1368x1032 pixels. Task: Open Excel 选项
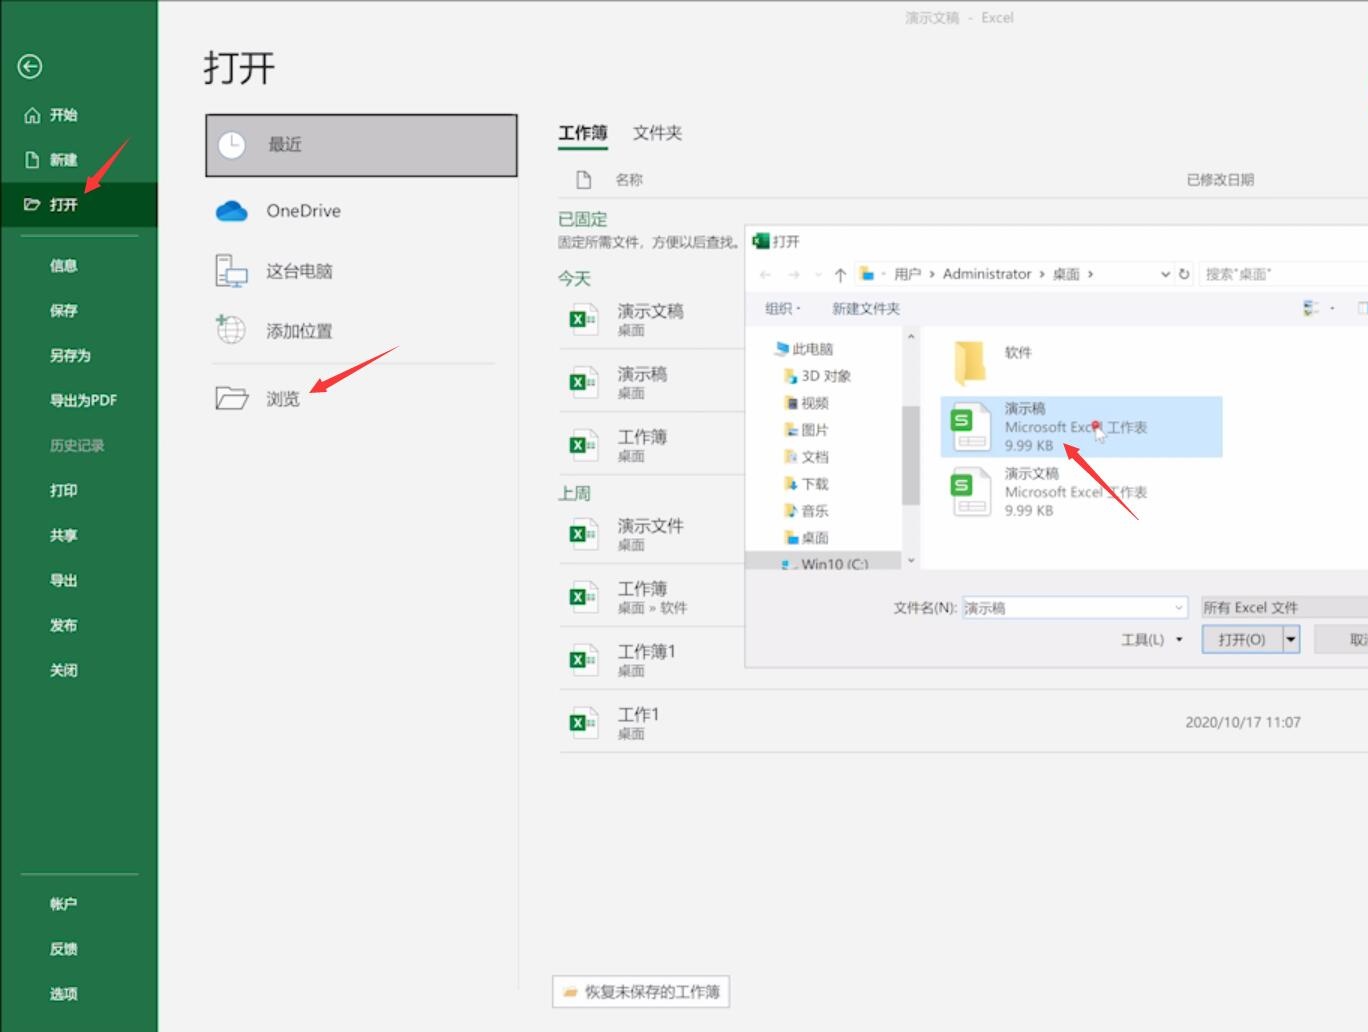(x=63, y=994)
